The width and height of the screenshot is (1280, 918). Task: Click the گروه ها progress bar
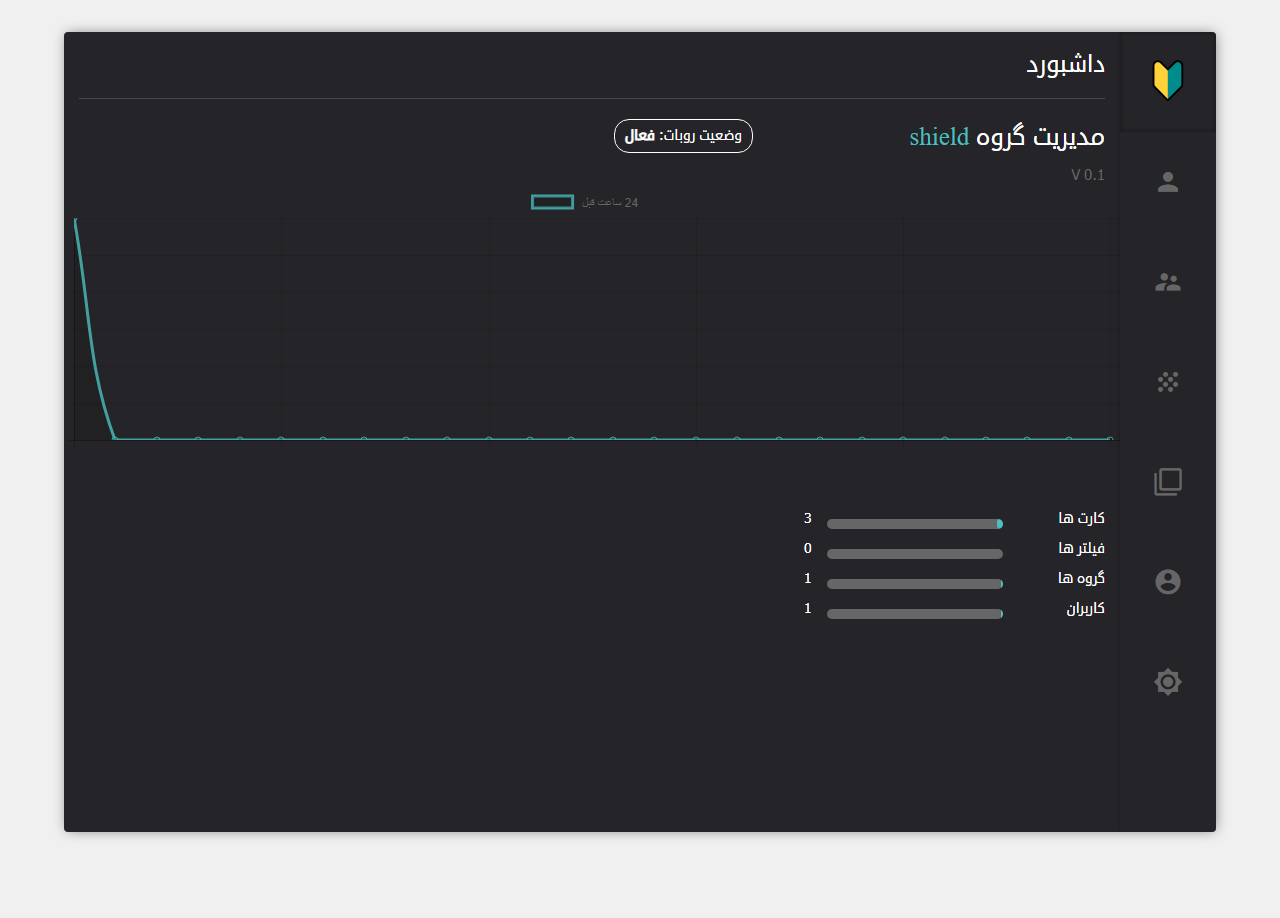coord(915,584)
